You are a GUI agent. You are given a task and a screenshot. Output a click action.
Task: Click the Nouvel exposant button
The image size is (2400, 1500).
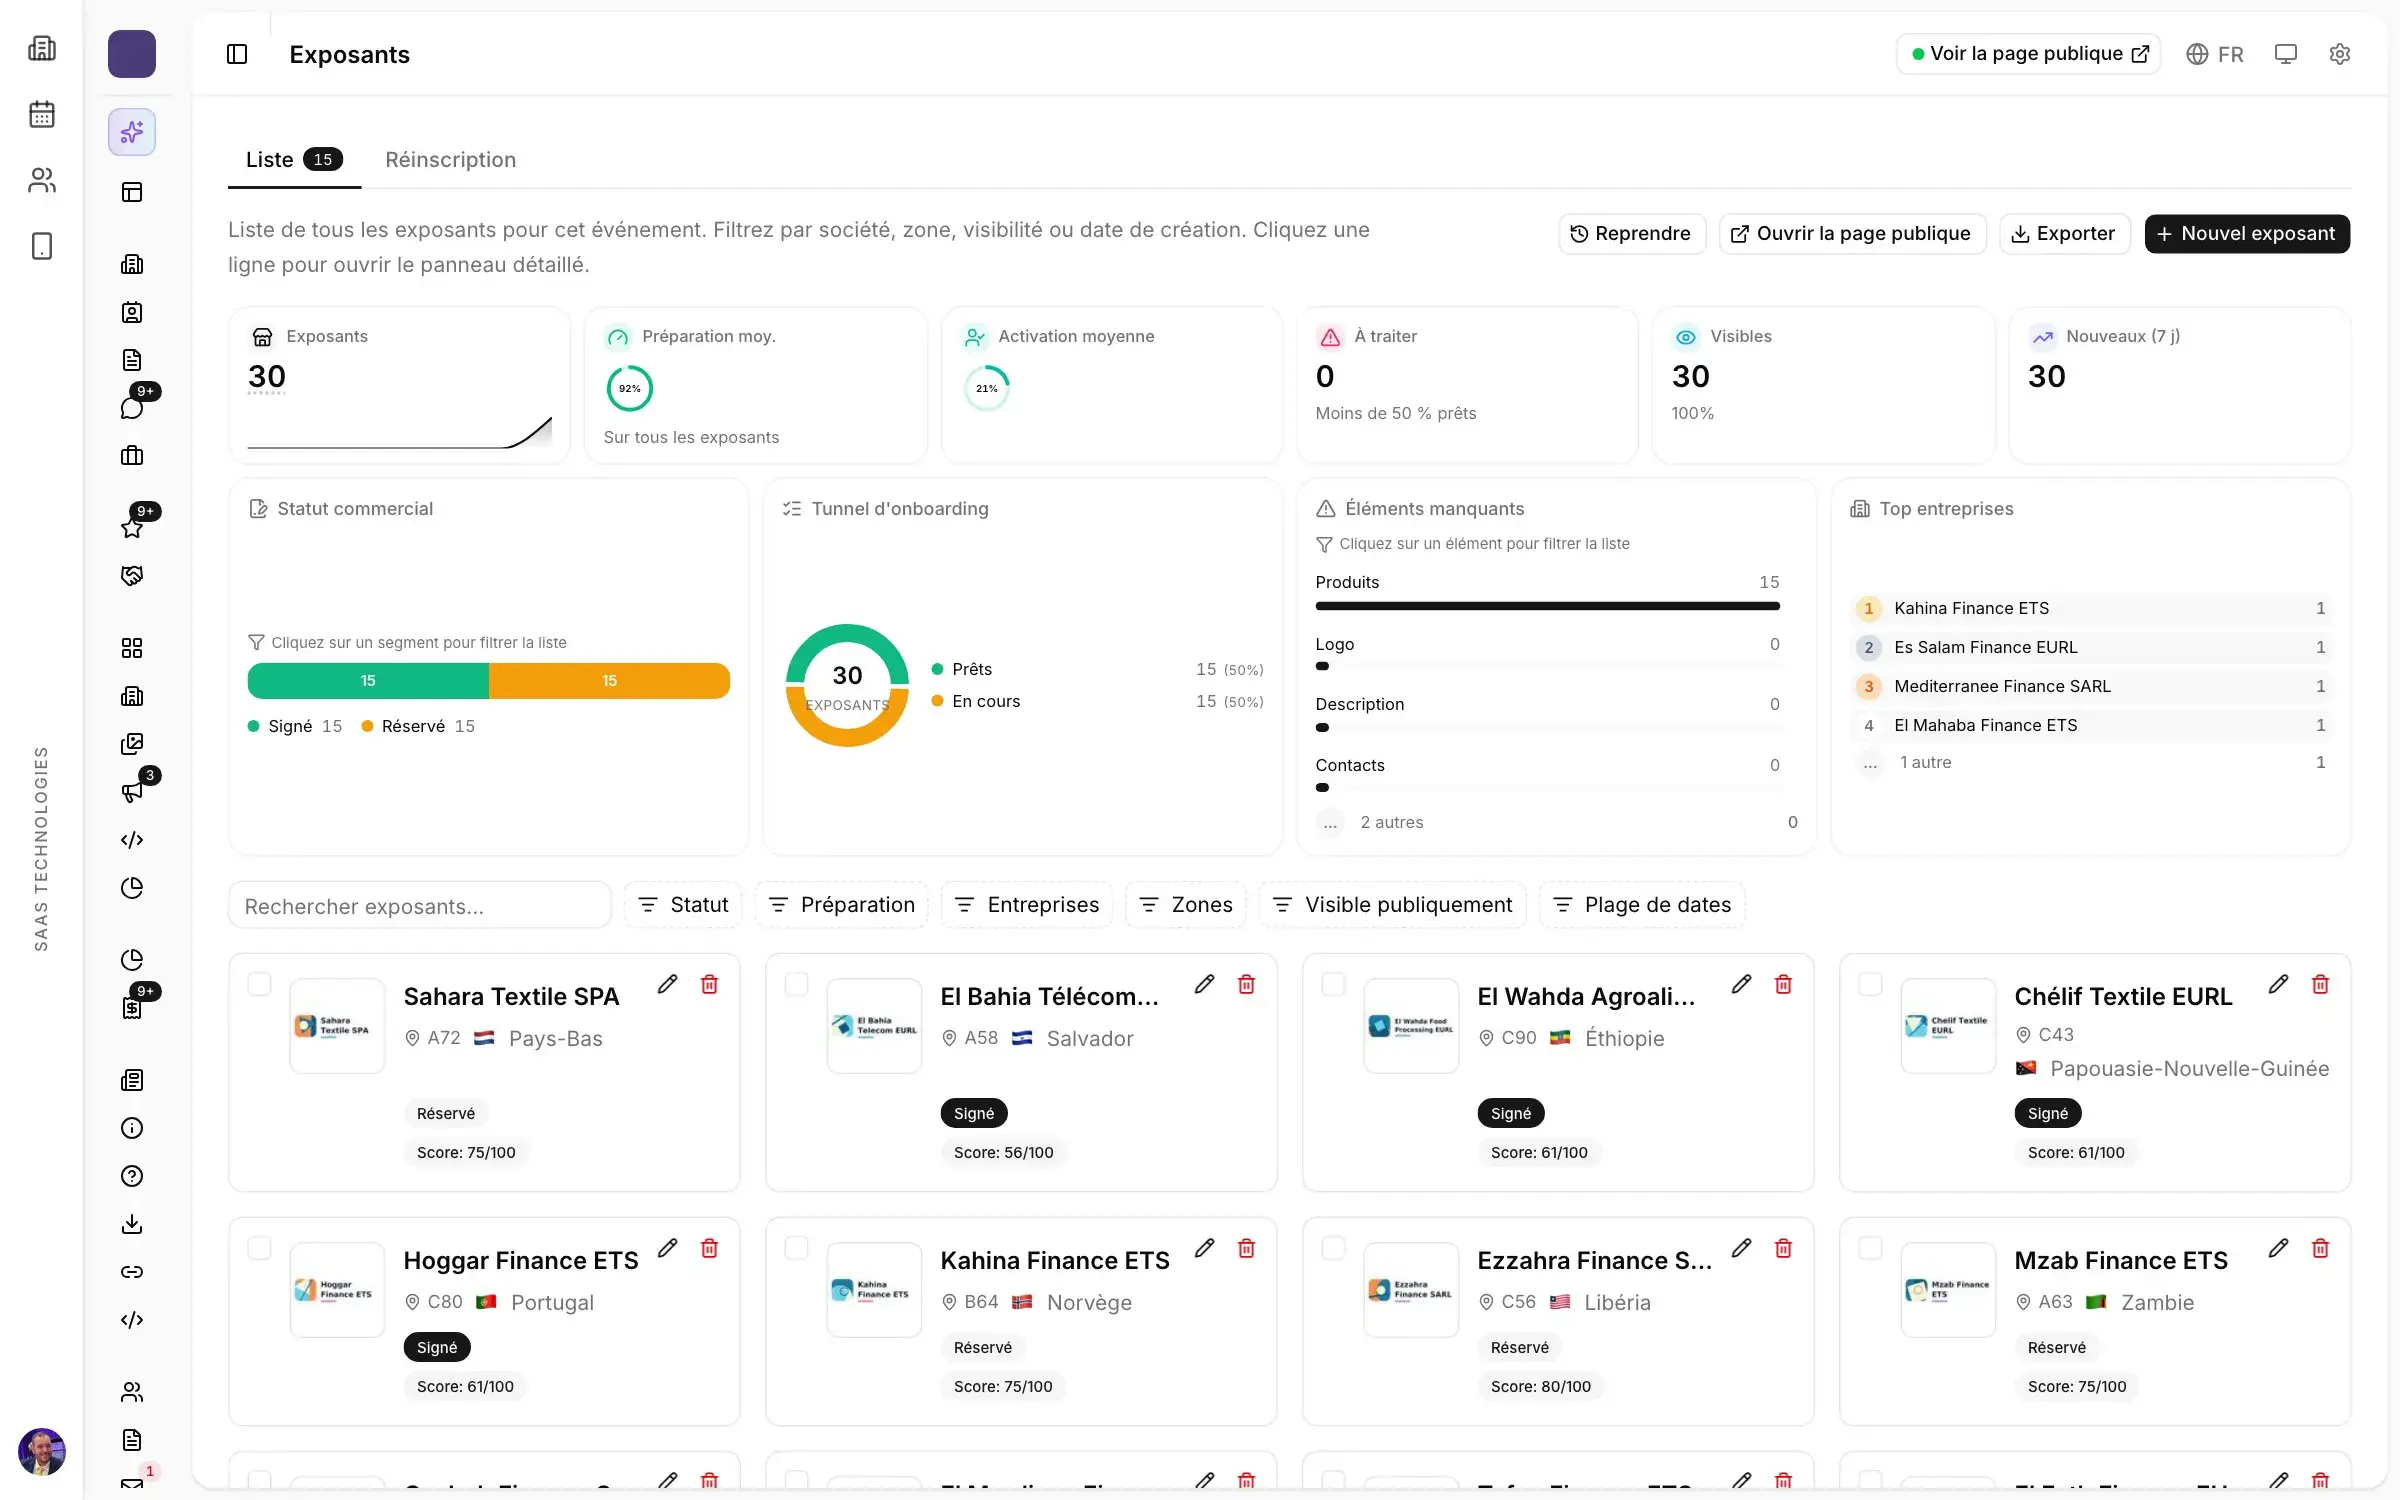pyautogui.click(x=2247, y=234)
